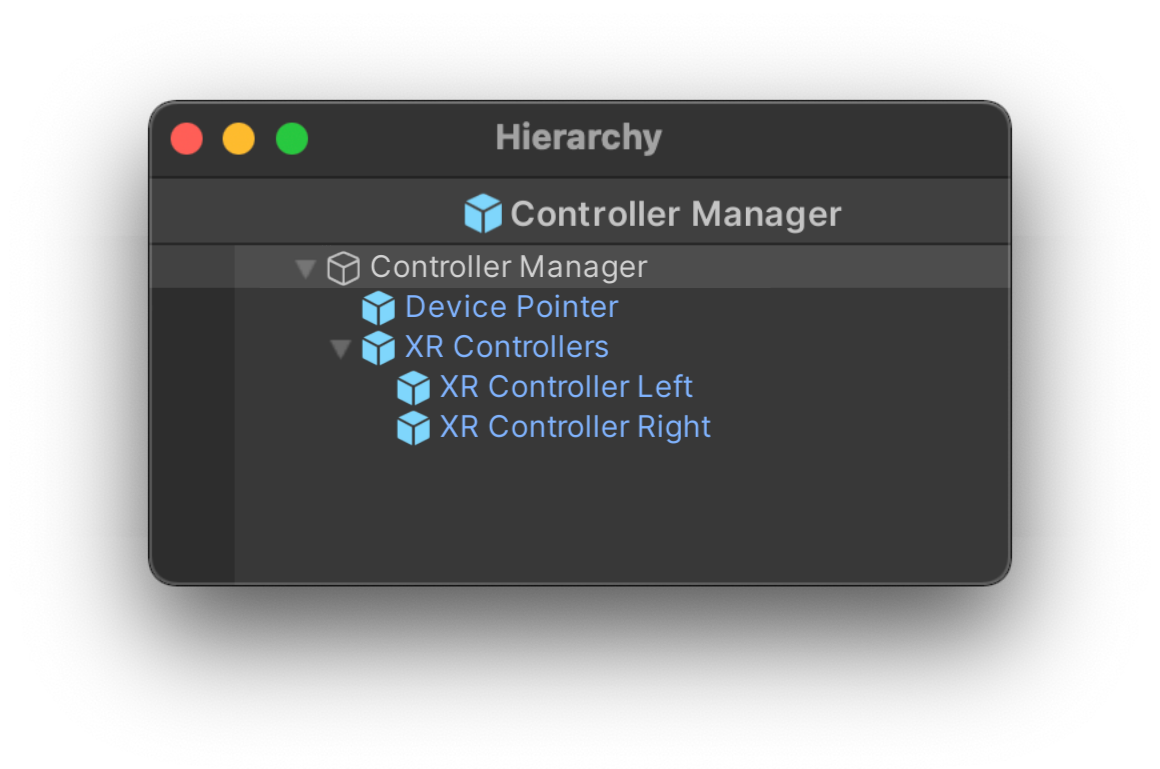Maximize the Hierarchy window with green button
The width and height of the screenshot is (1160, 769).
pos(292,139)
